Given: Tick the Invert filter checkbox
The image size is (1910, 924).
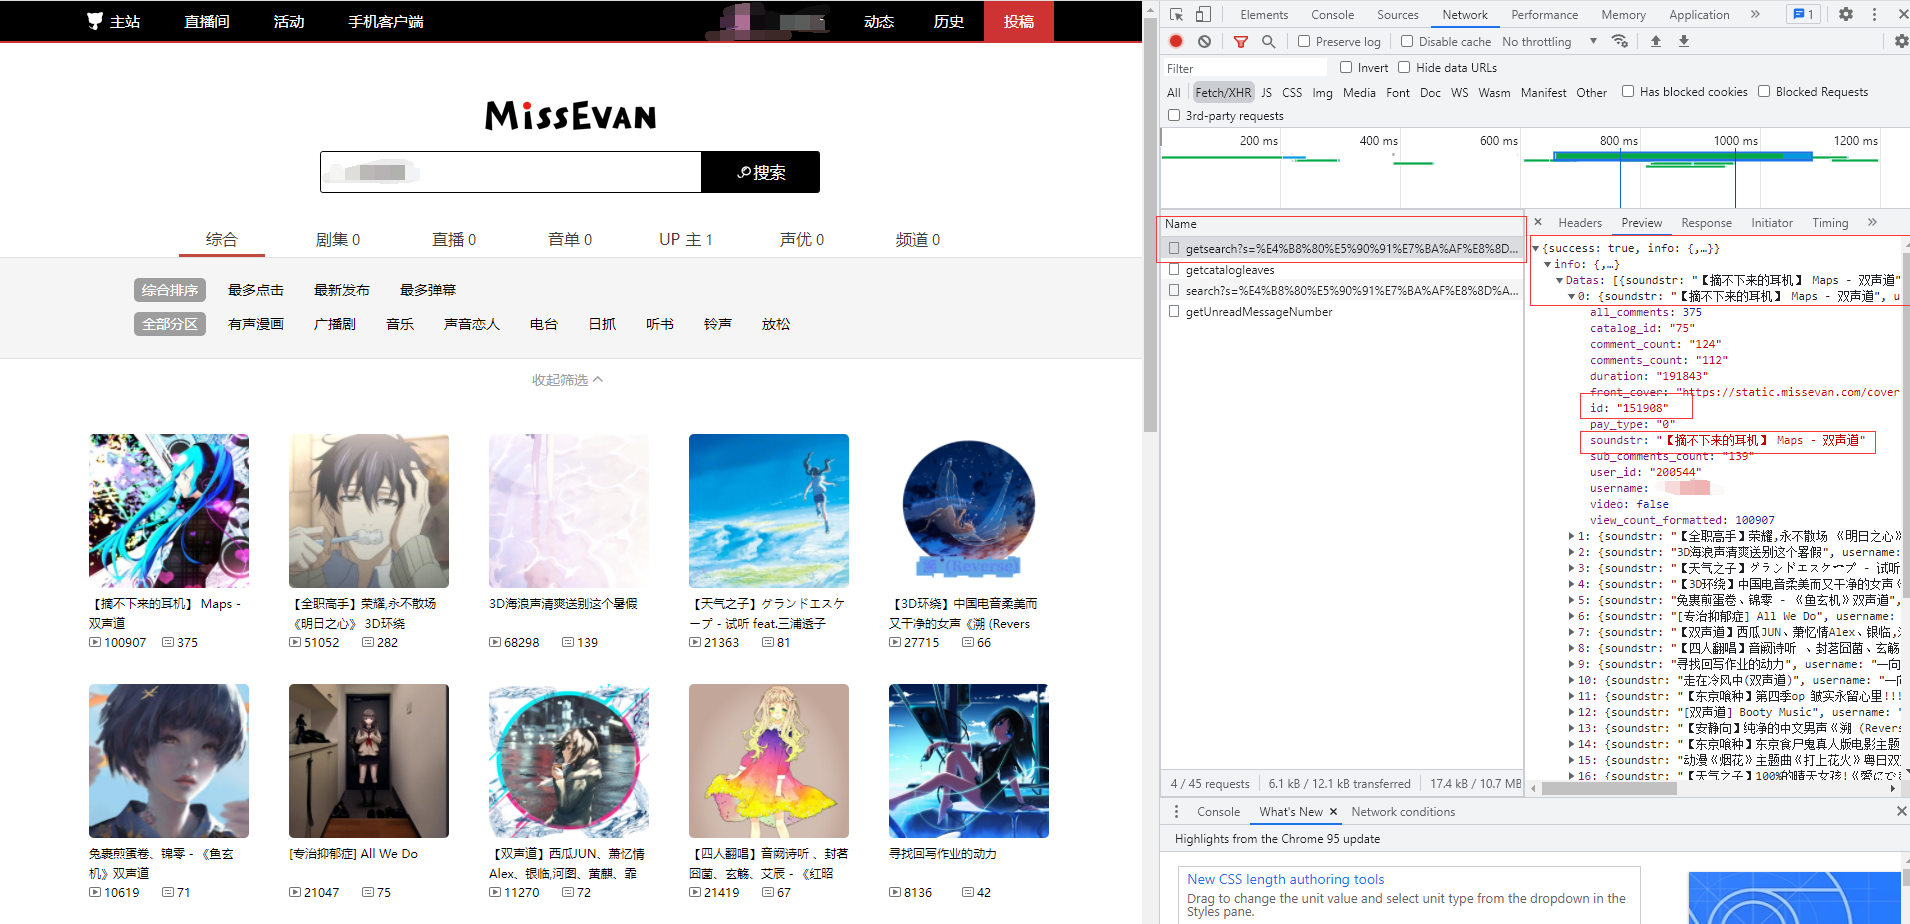Looking at the screenshot, I should 1346,67.
